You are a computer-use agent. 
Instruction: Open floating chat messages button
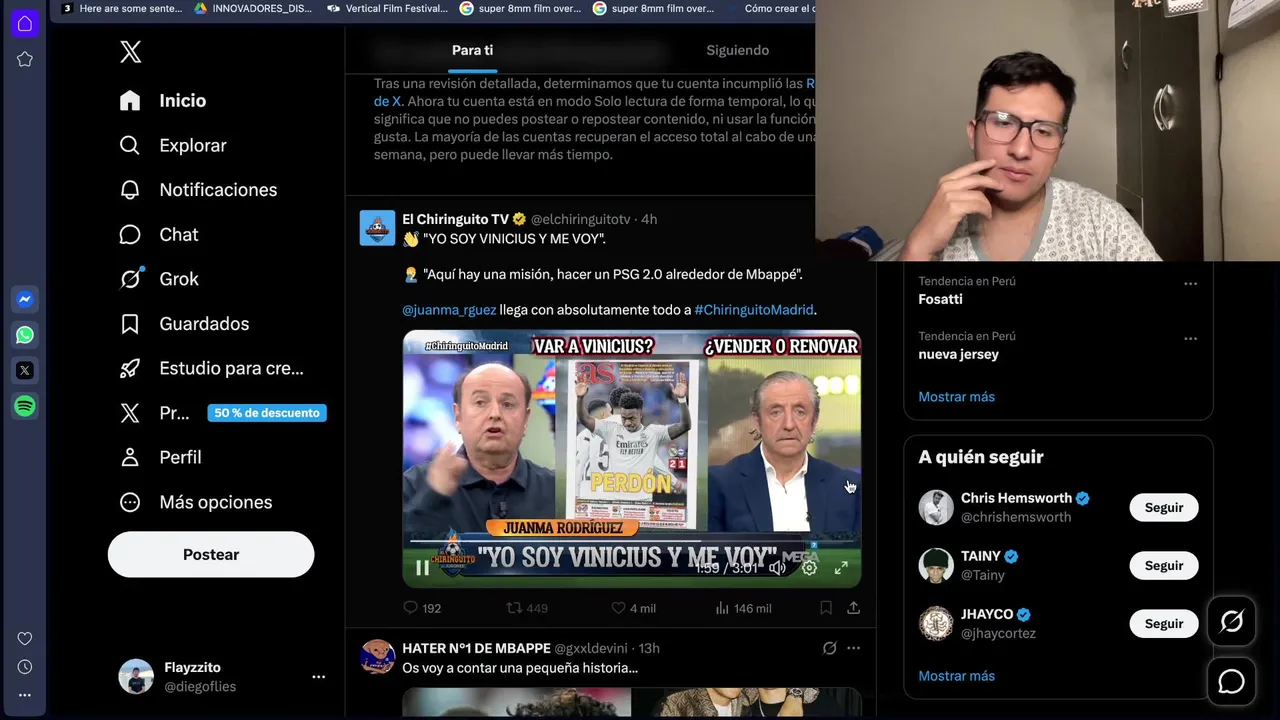click(x=1231, y=681)
